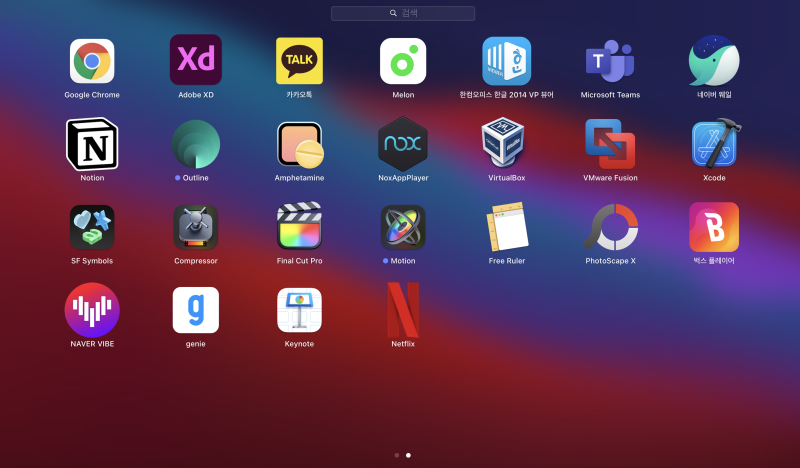This screenshot has width=800, height=468.
Task: Launch PhotoScape X
Action: tap(612, 227)
